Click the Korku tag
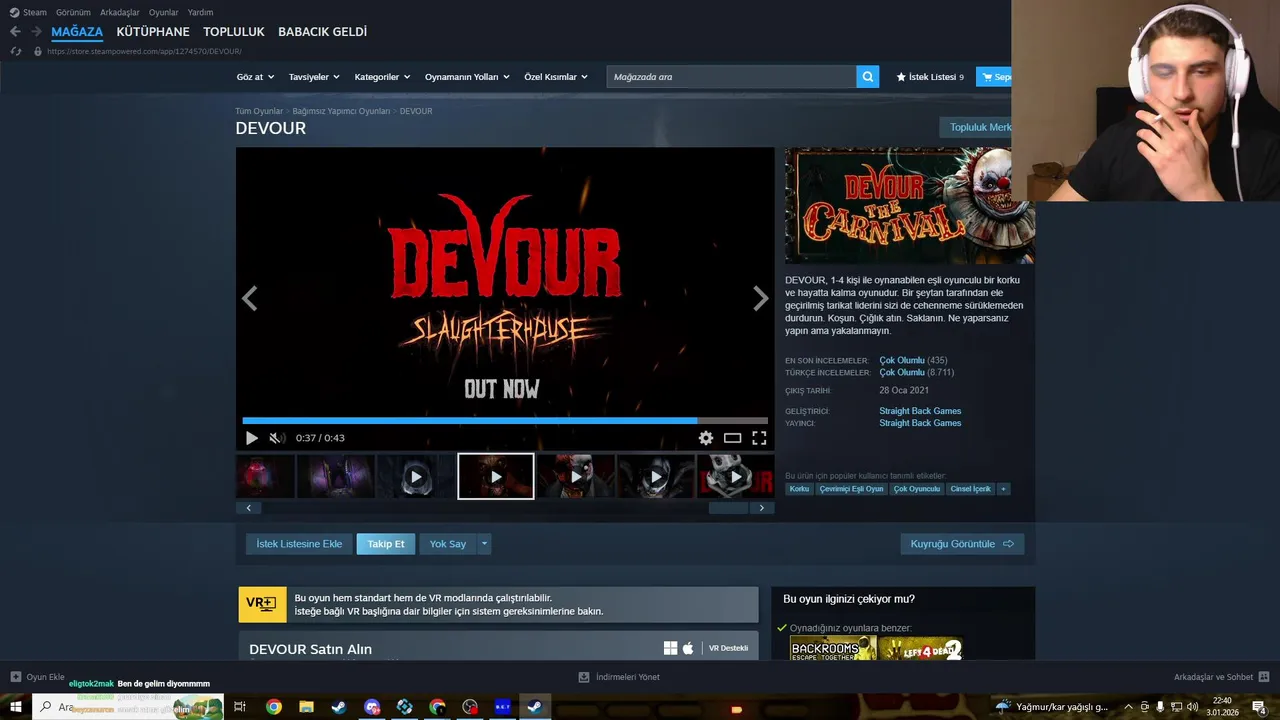Screen dimensions: 1280x720 pos(799,489)
